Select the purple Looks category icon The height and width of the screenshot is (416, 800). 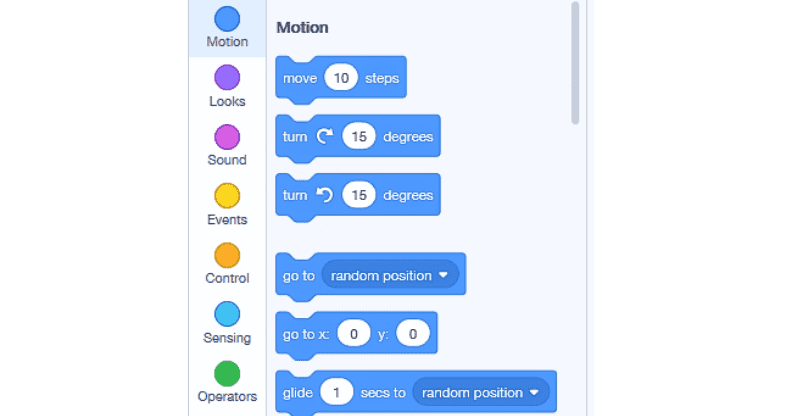(227, 78)
